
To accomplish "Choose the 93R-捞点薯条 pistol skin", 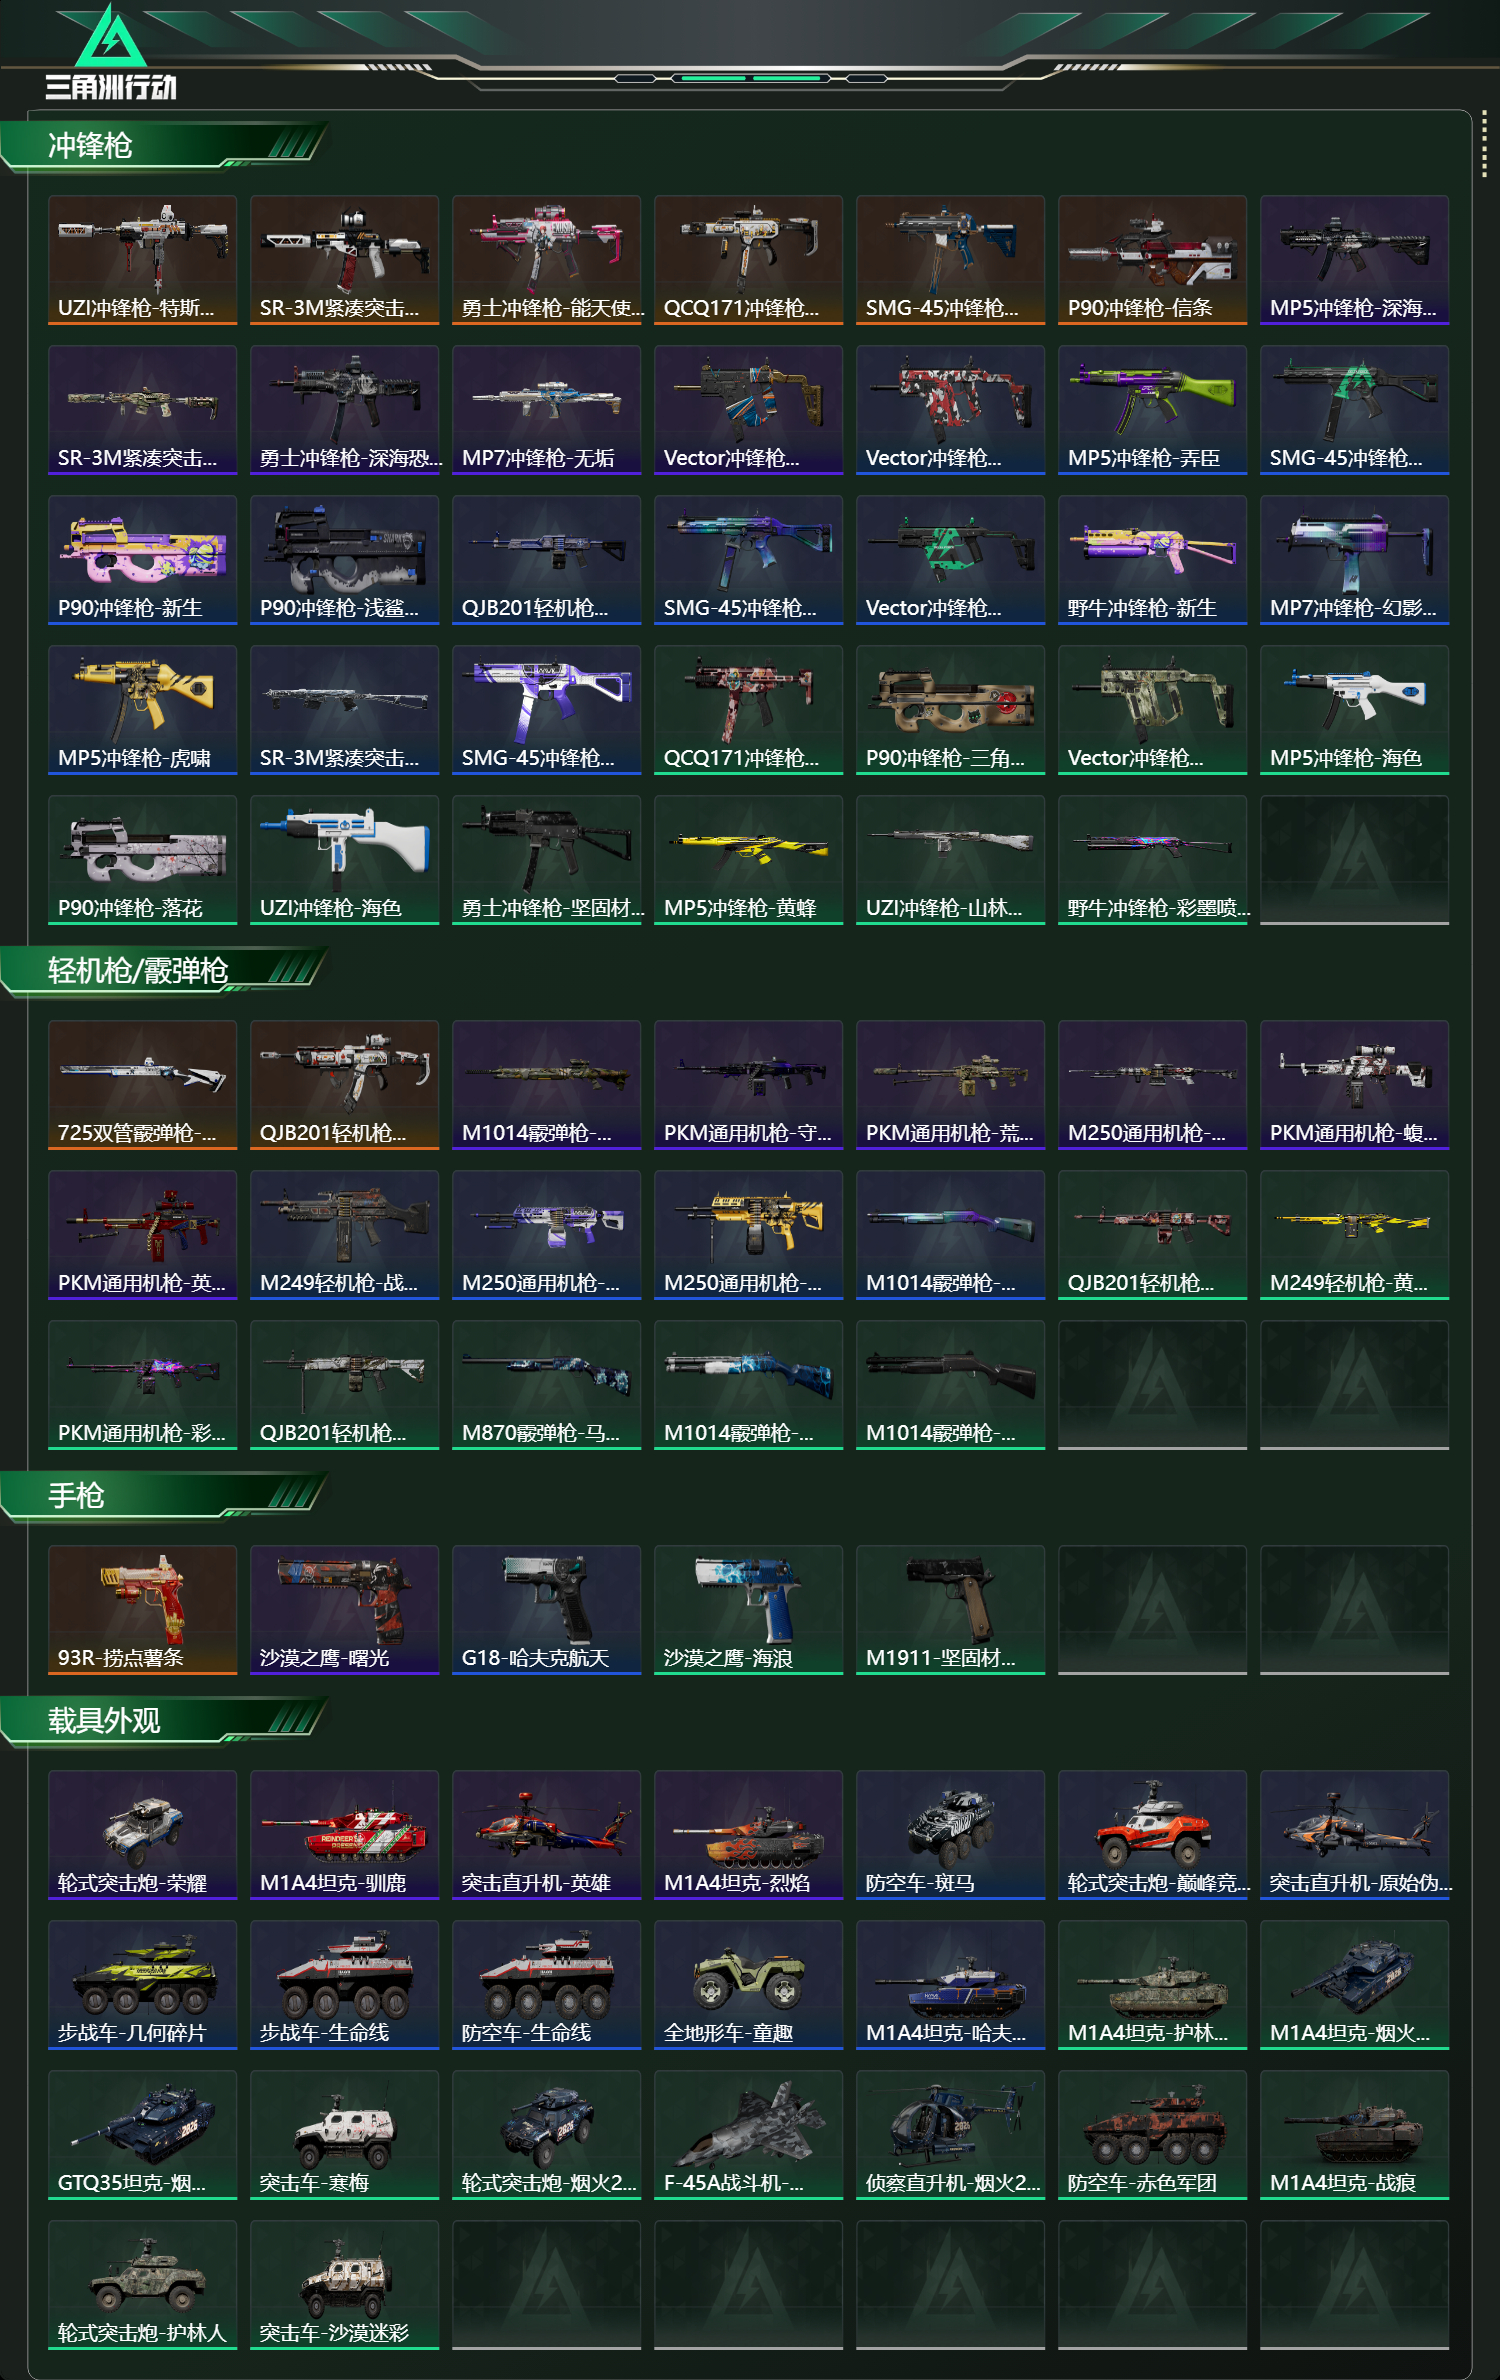I will tap(142, 1610).
